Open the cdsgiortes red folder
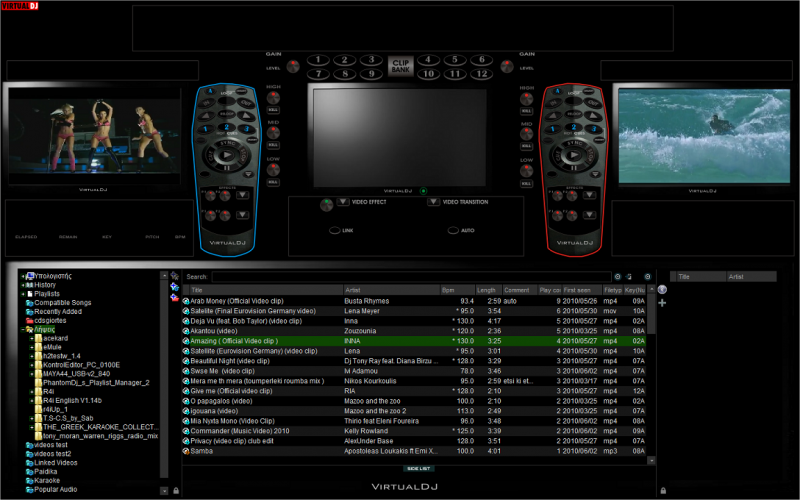800x500 pixels. pyautogui.click(x=46, y=320)
